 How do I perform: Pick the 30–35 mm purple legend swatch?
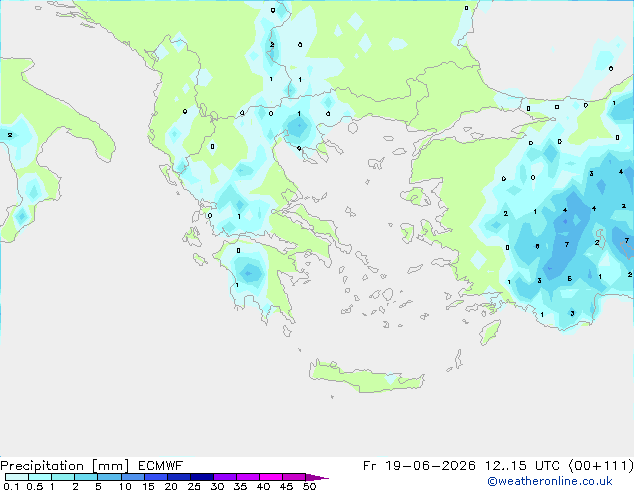tap(224, 477)
